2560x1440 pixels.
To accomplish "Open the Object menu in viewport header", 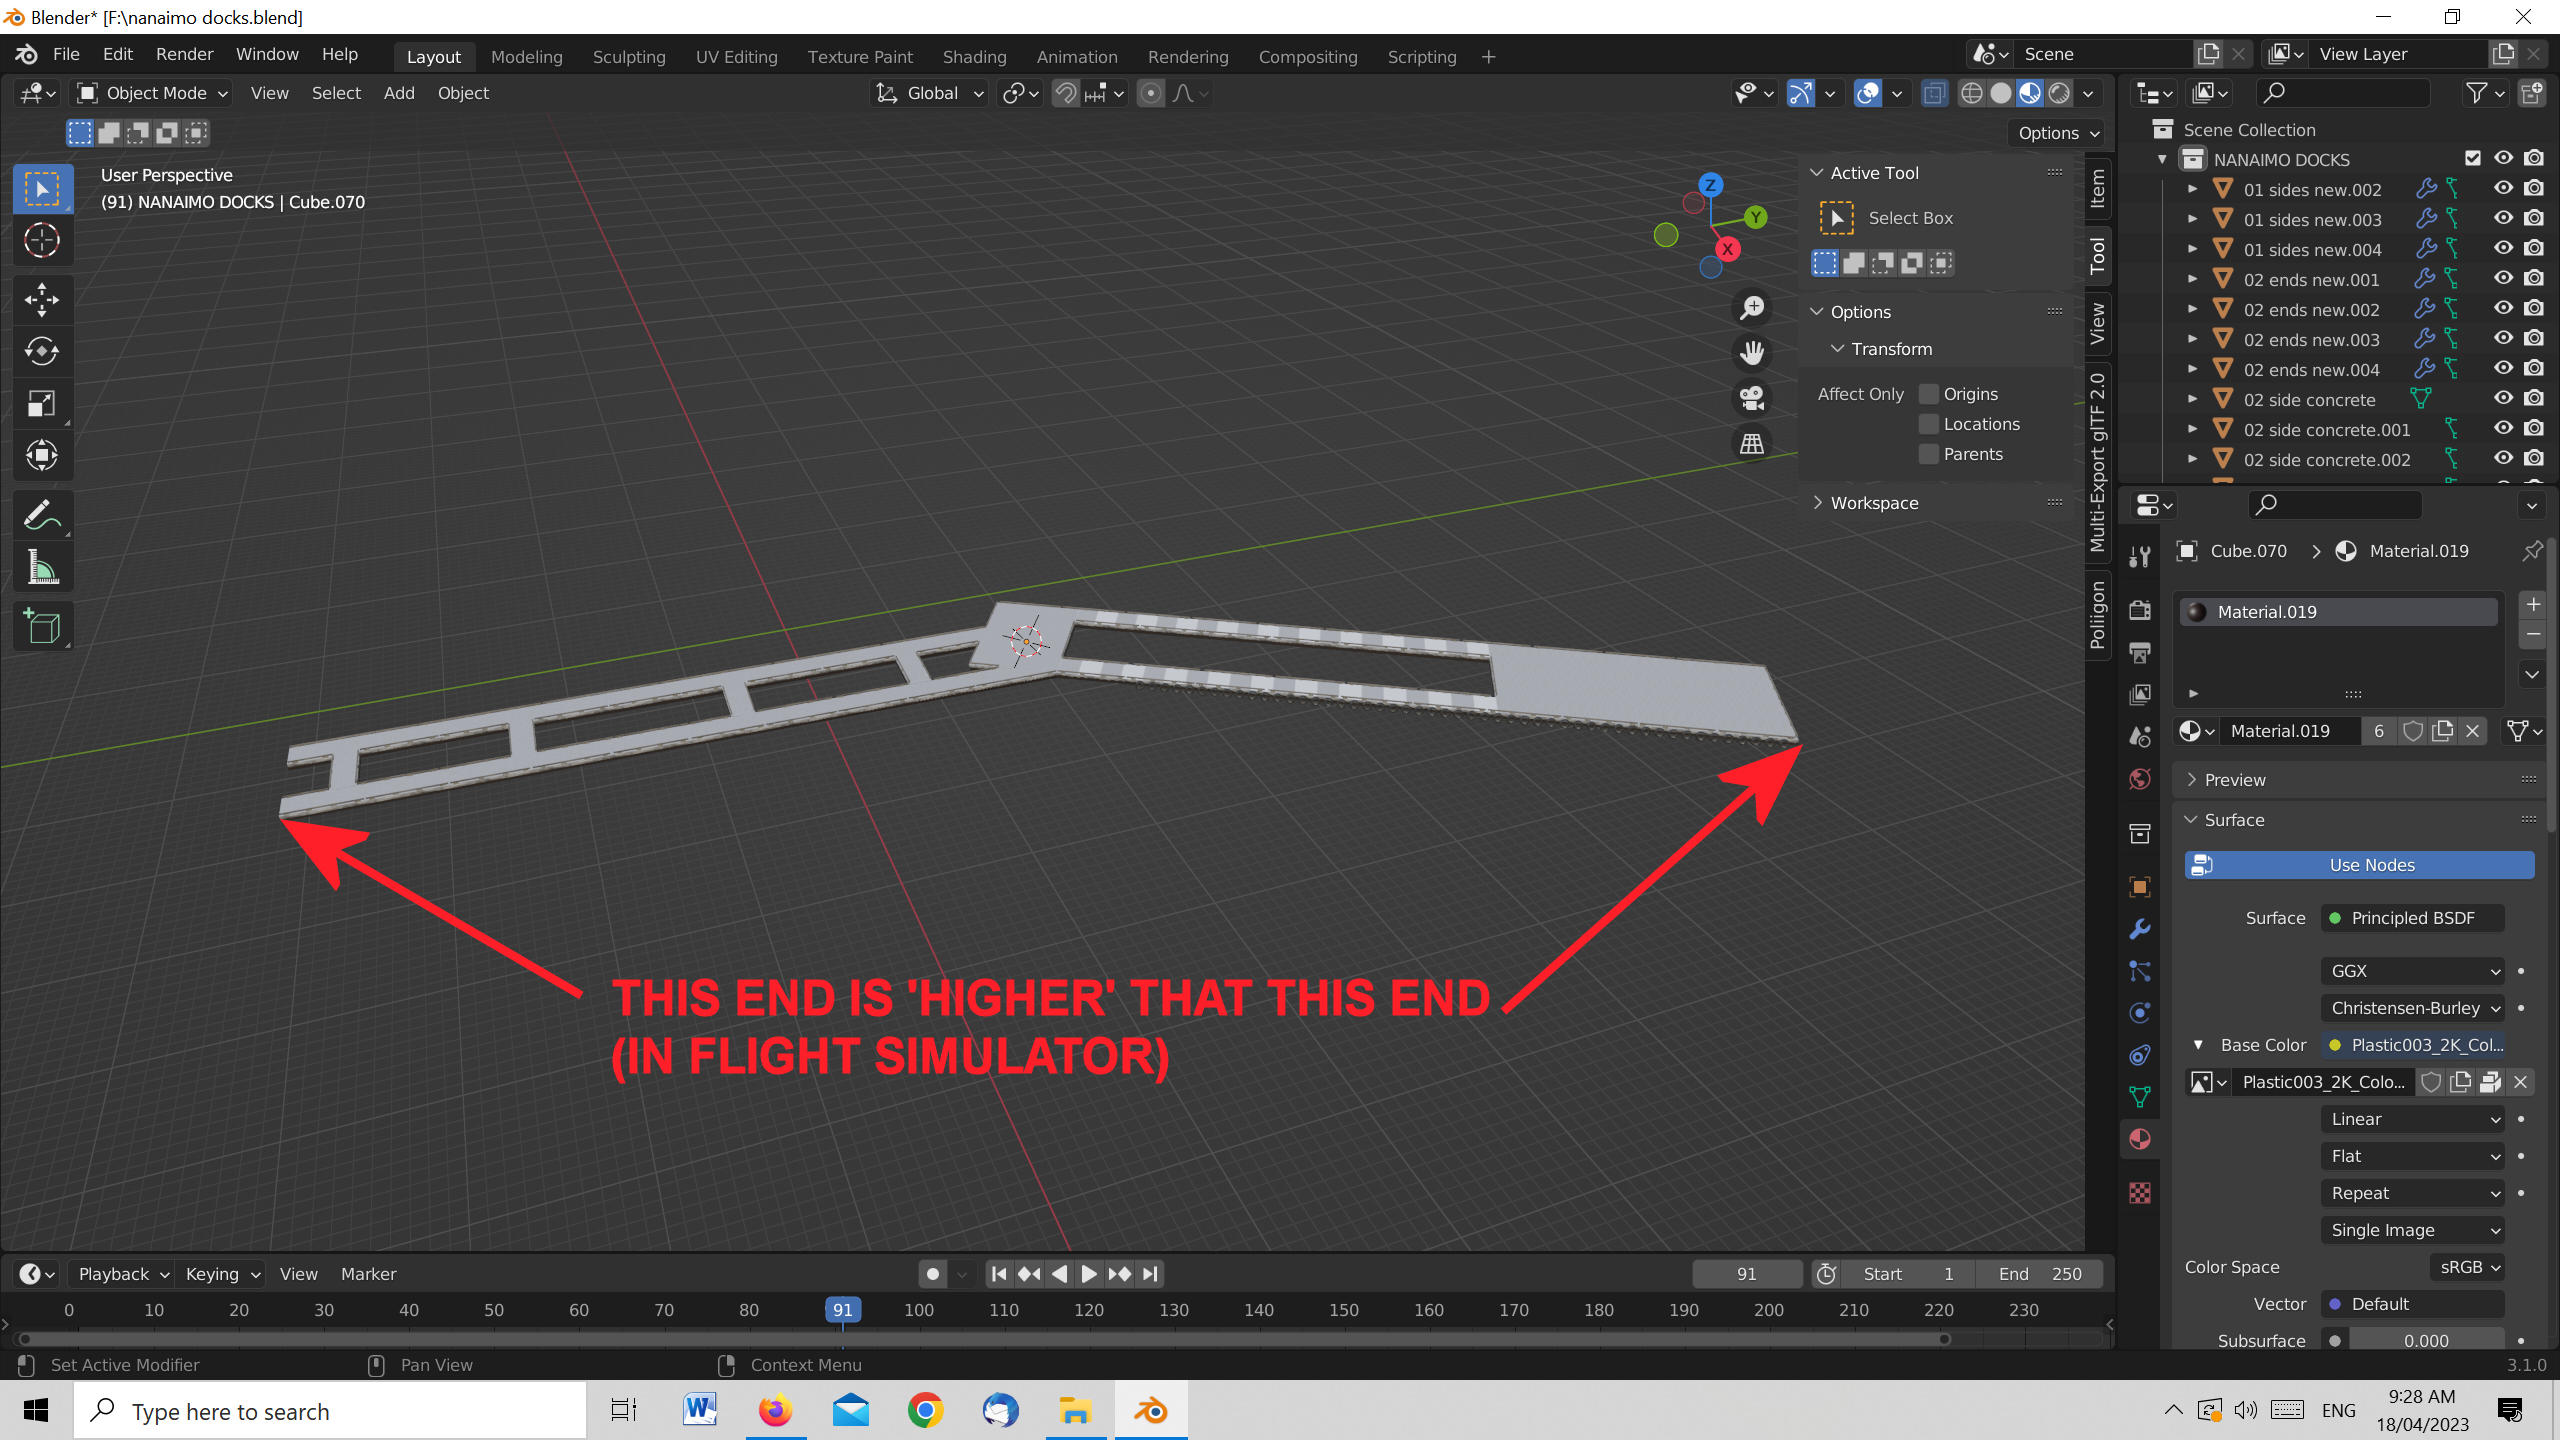I will click(463, 93).
